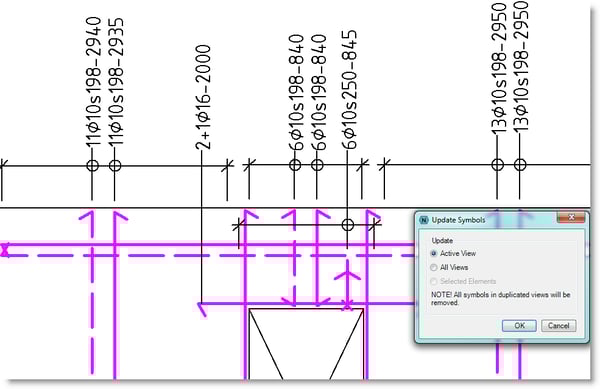Pick the 2+1Φ16-2000 rebar annotation
The image size is (600, 389).
tap(202, 97)
